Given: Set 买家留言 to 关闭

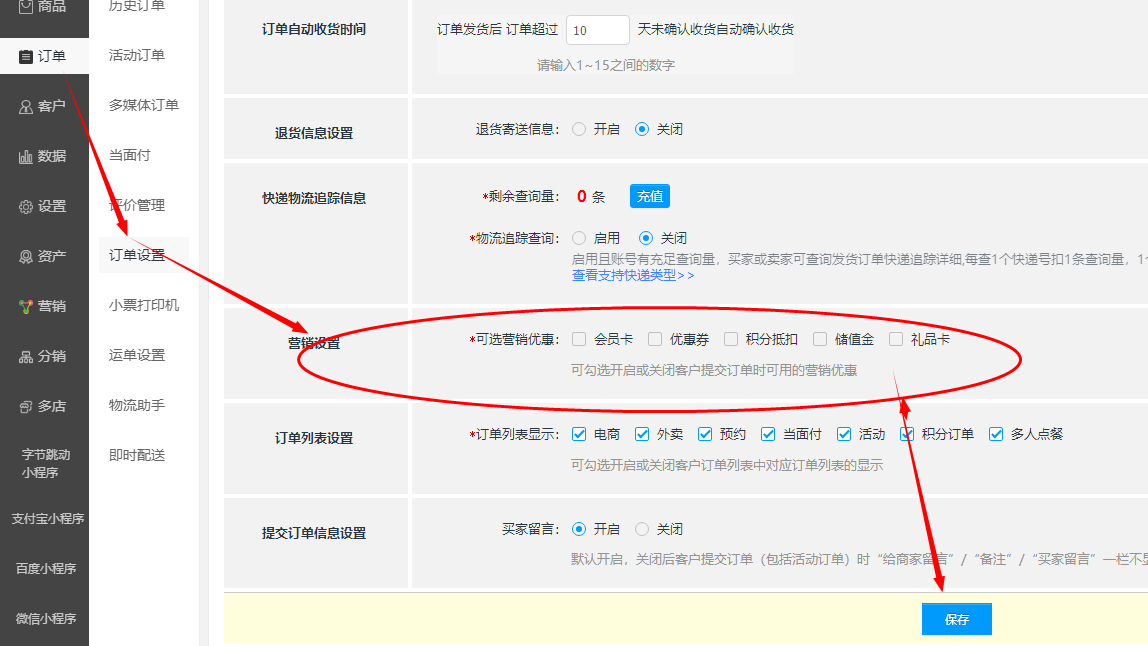Looking at the screenshot, I should coord(642,529).
